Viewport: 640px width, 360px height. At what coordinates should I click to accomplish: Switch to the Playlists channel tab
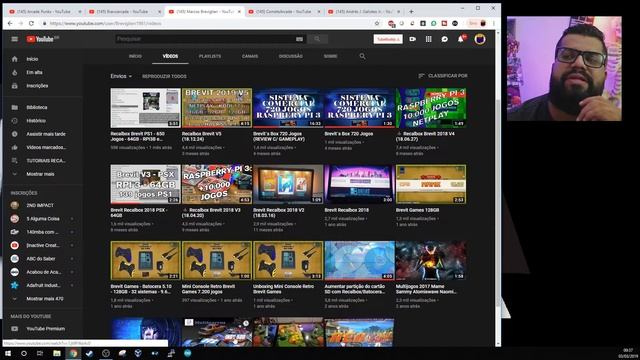coord(210,56)
